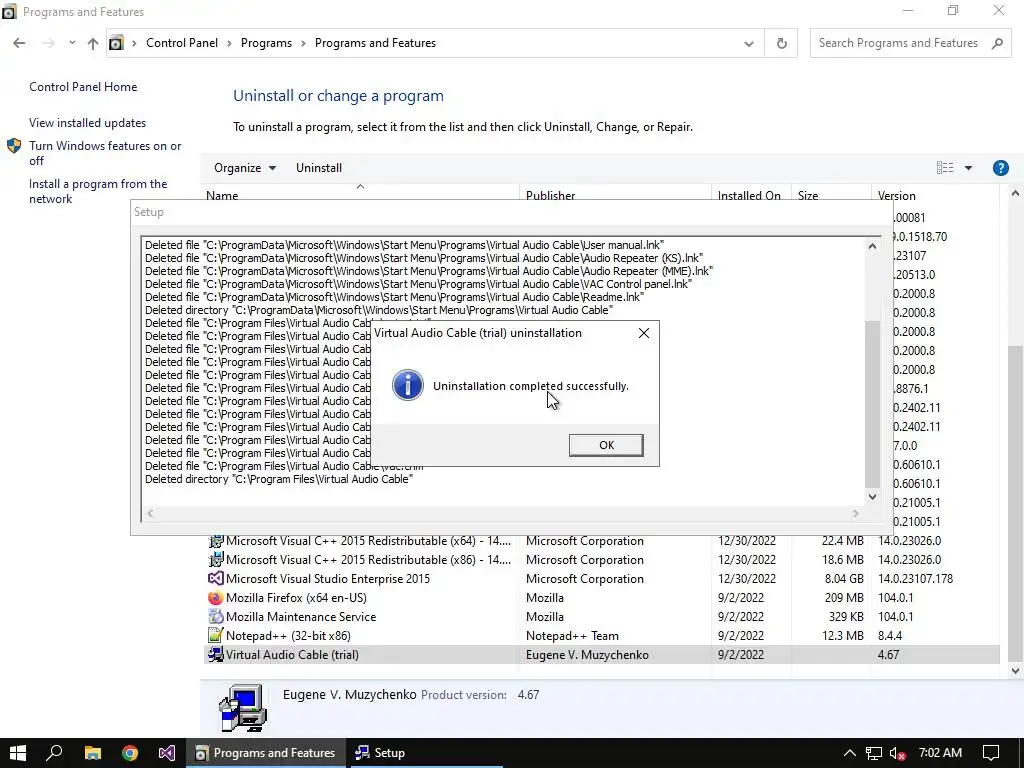Select Microsoft Visual Studio Enterprise 2015 row
Viewport: 1024px width, 768px height.
601,579
